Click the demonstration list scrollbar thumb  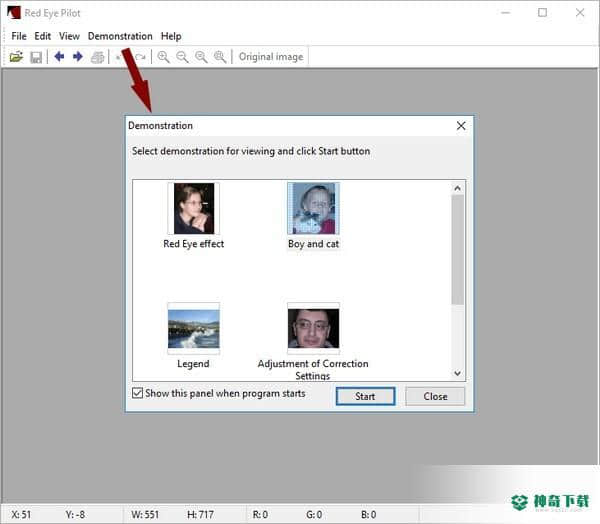(457, 250)
